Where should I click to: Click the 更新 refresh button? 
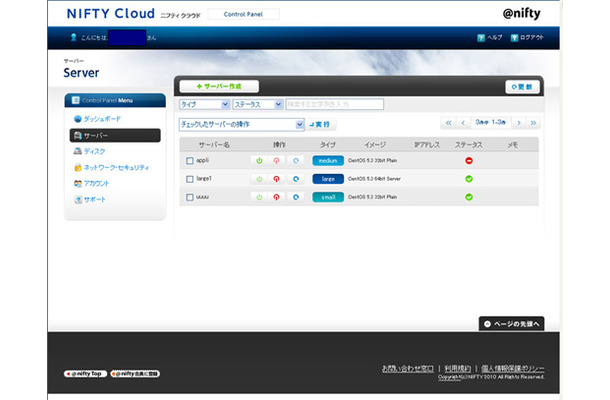click(x=522, y=87)
